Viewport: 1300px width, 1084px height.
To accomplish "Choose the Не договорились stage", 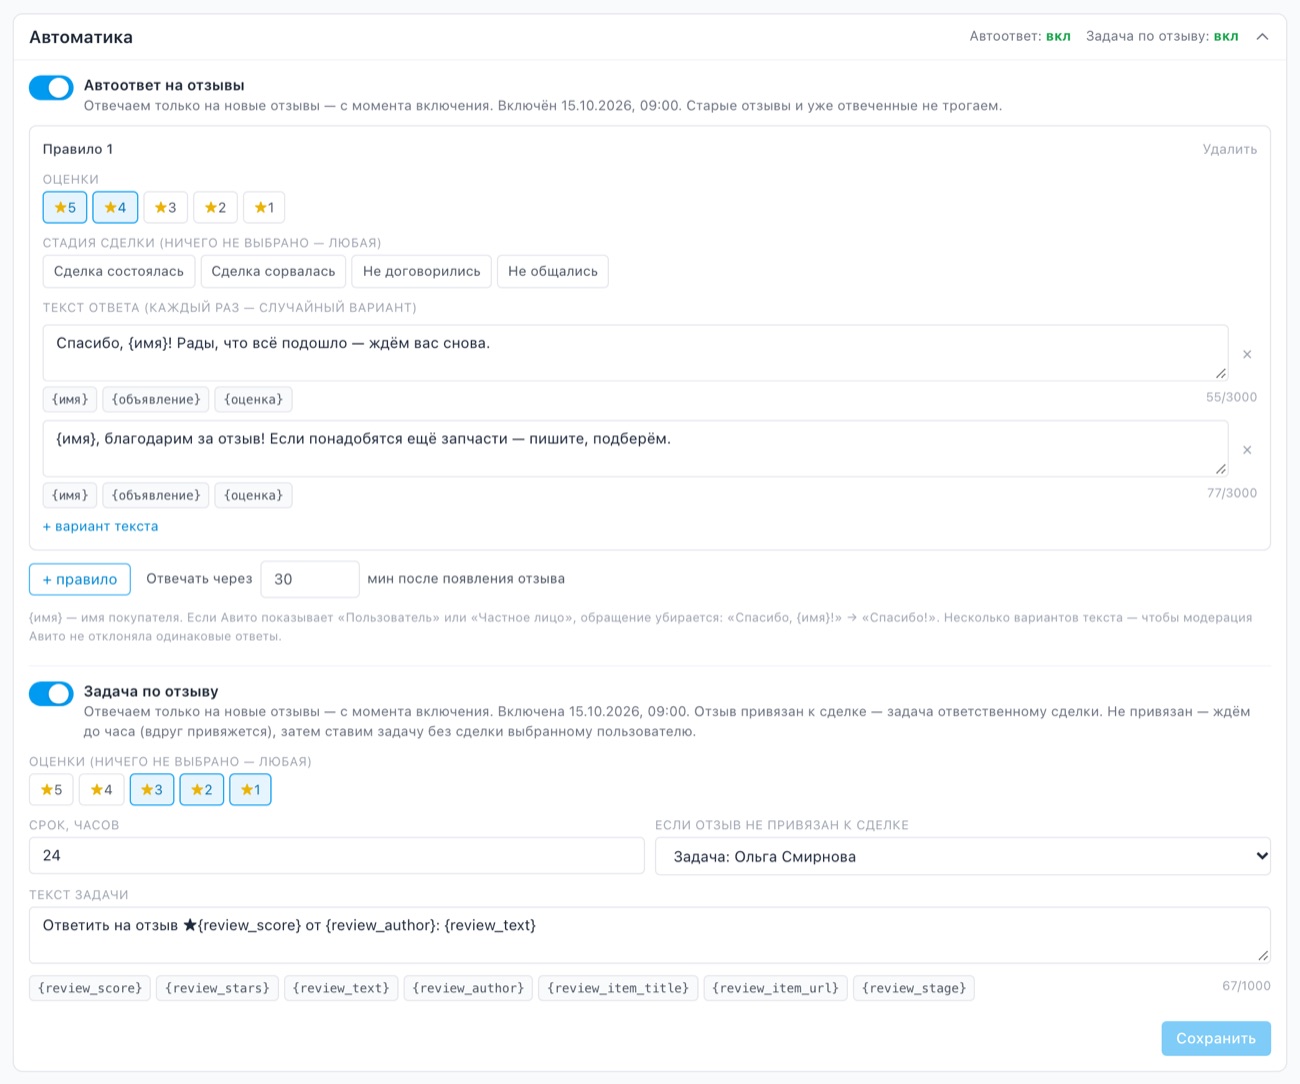I will [421, 271].
